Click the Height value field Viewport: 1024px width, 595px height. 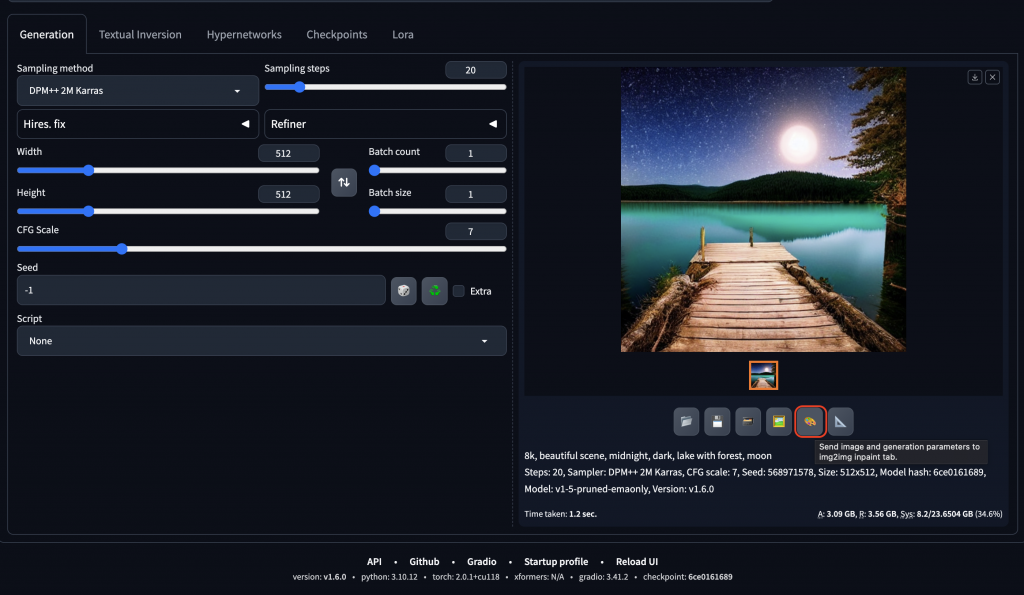click(289, 194)
